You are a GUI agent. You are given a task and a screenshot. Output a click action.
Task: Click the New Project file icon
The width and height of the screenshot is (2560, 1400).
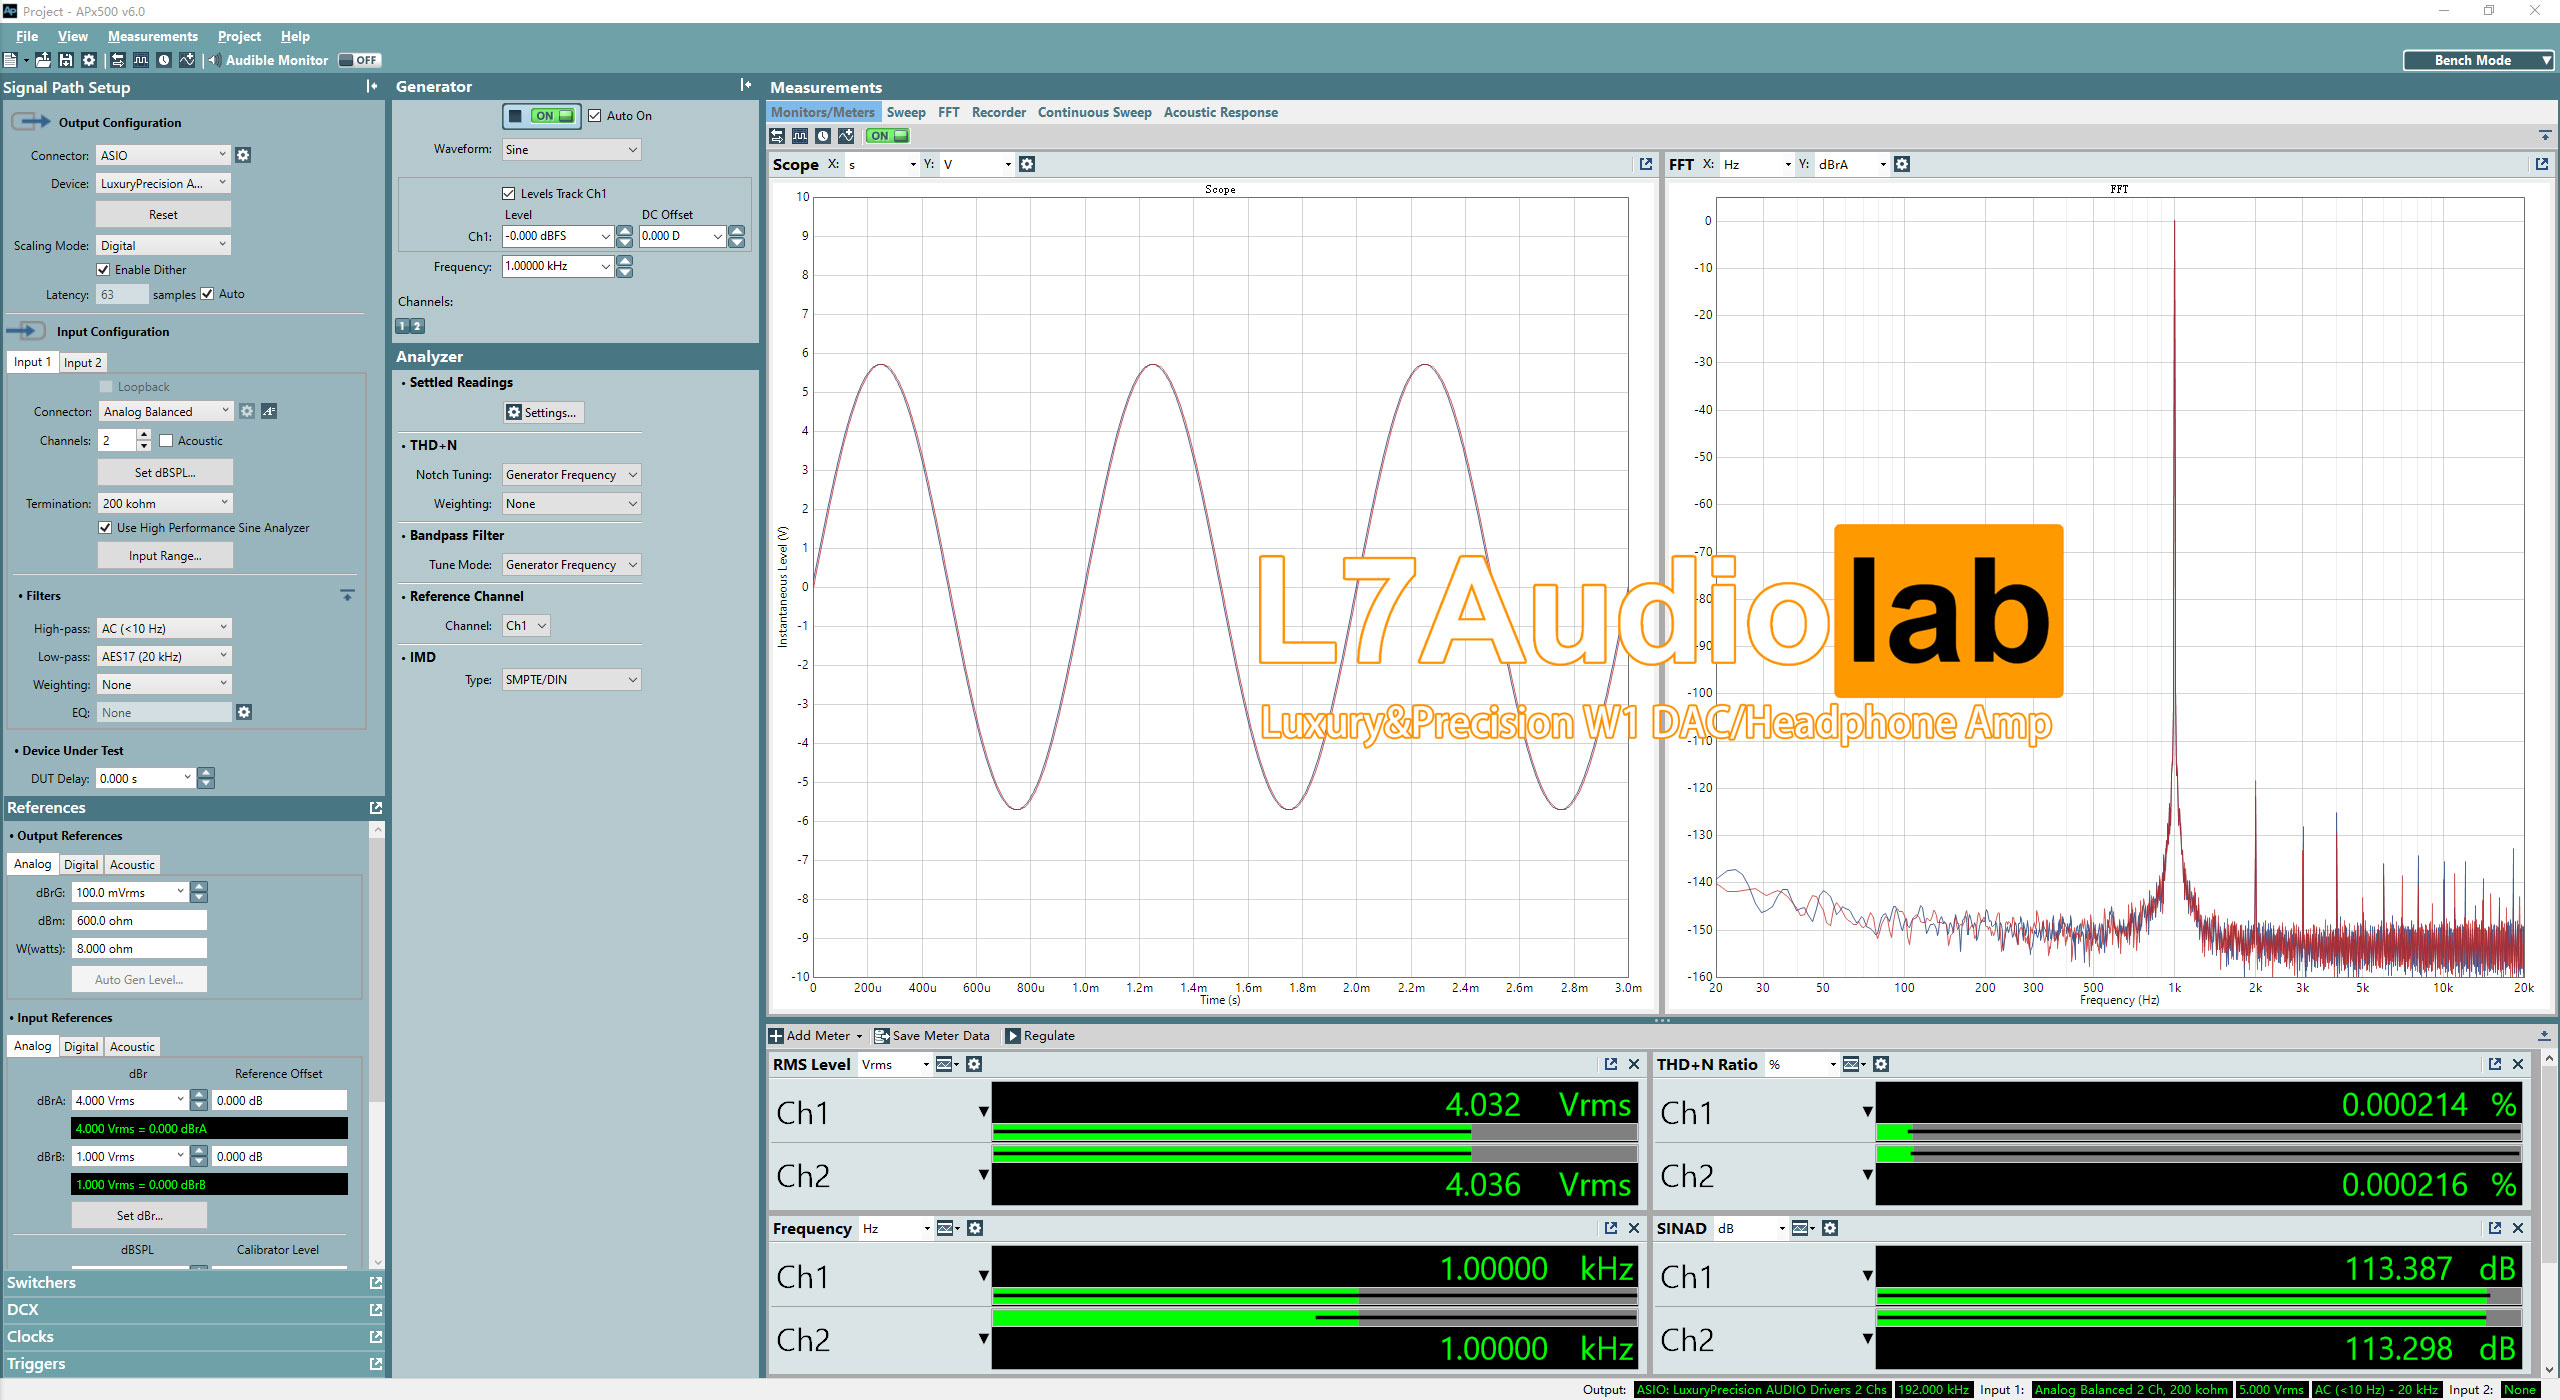(10, 60)
